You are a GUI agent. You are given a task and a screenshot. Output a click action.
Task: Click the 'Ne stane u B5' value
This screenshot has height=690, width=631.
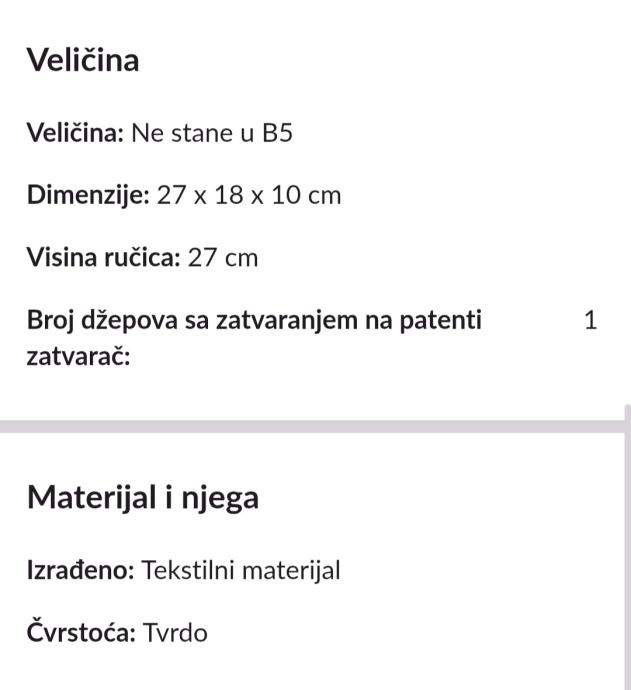point(212,132)
